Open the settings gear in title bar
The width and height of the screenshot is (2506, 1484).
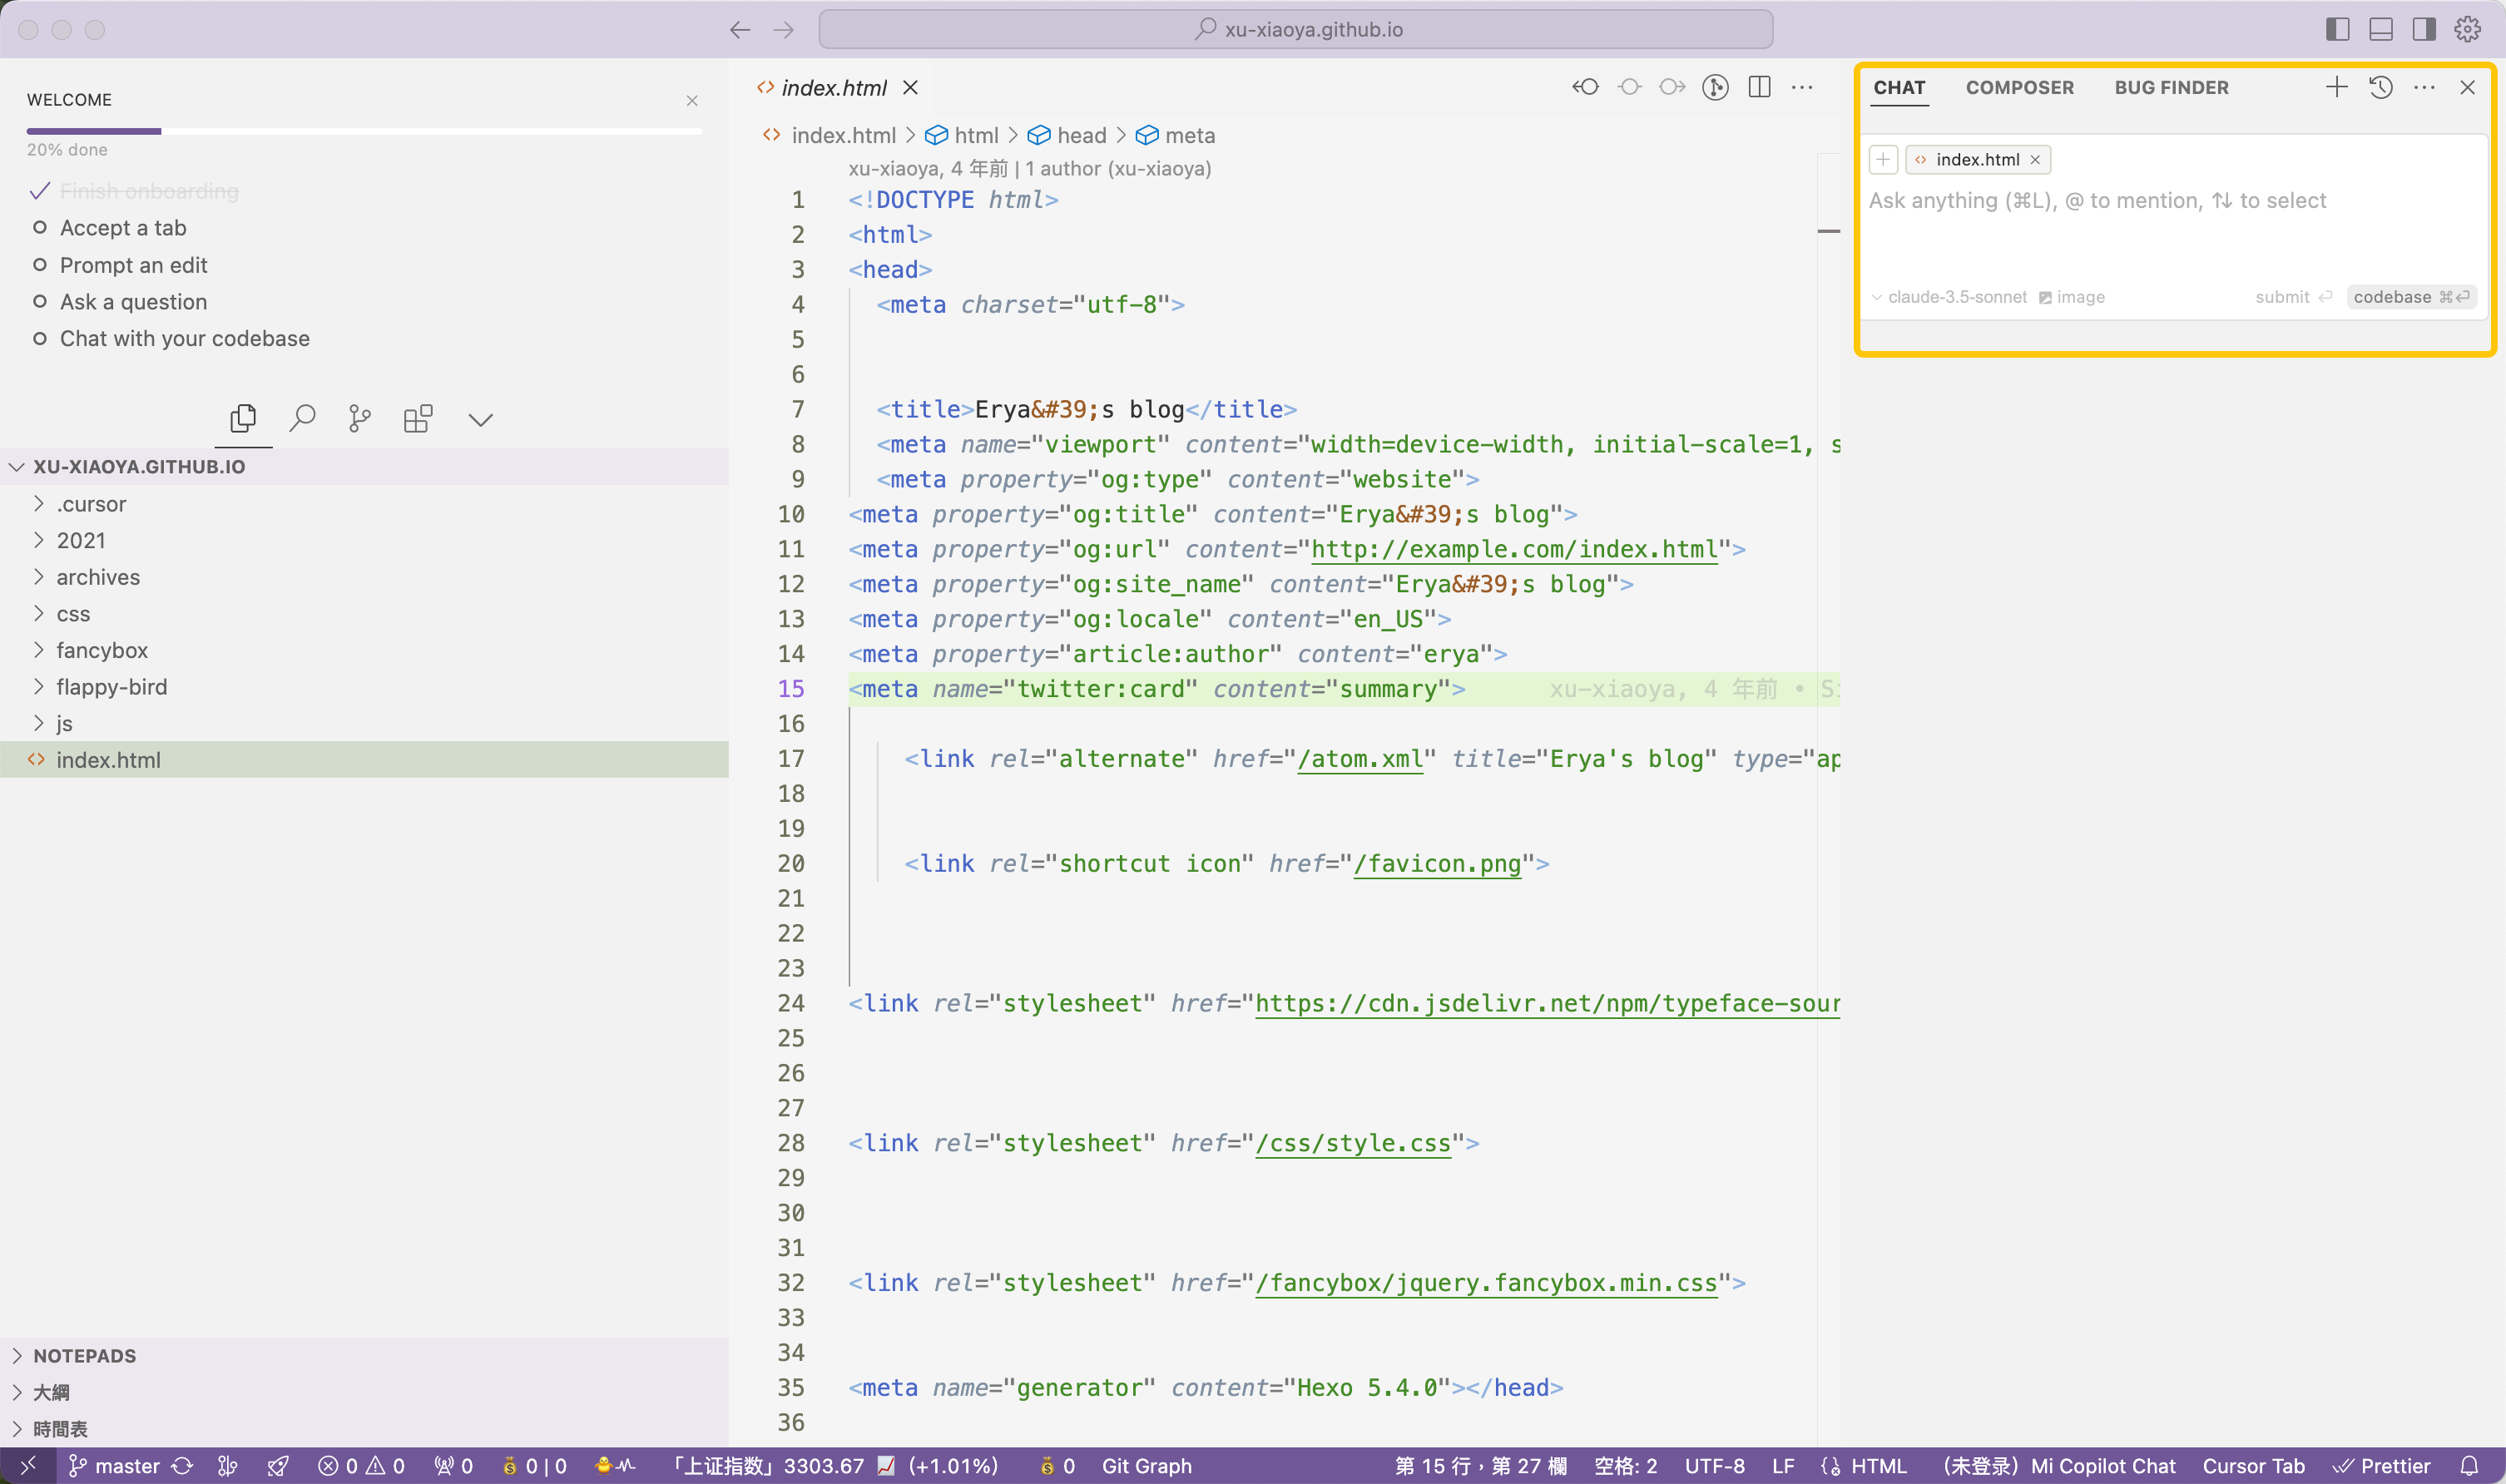coord(2467,30)
